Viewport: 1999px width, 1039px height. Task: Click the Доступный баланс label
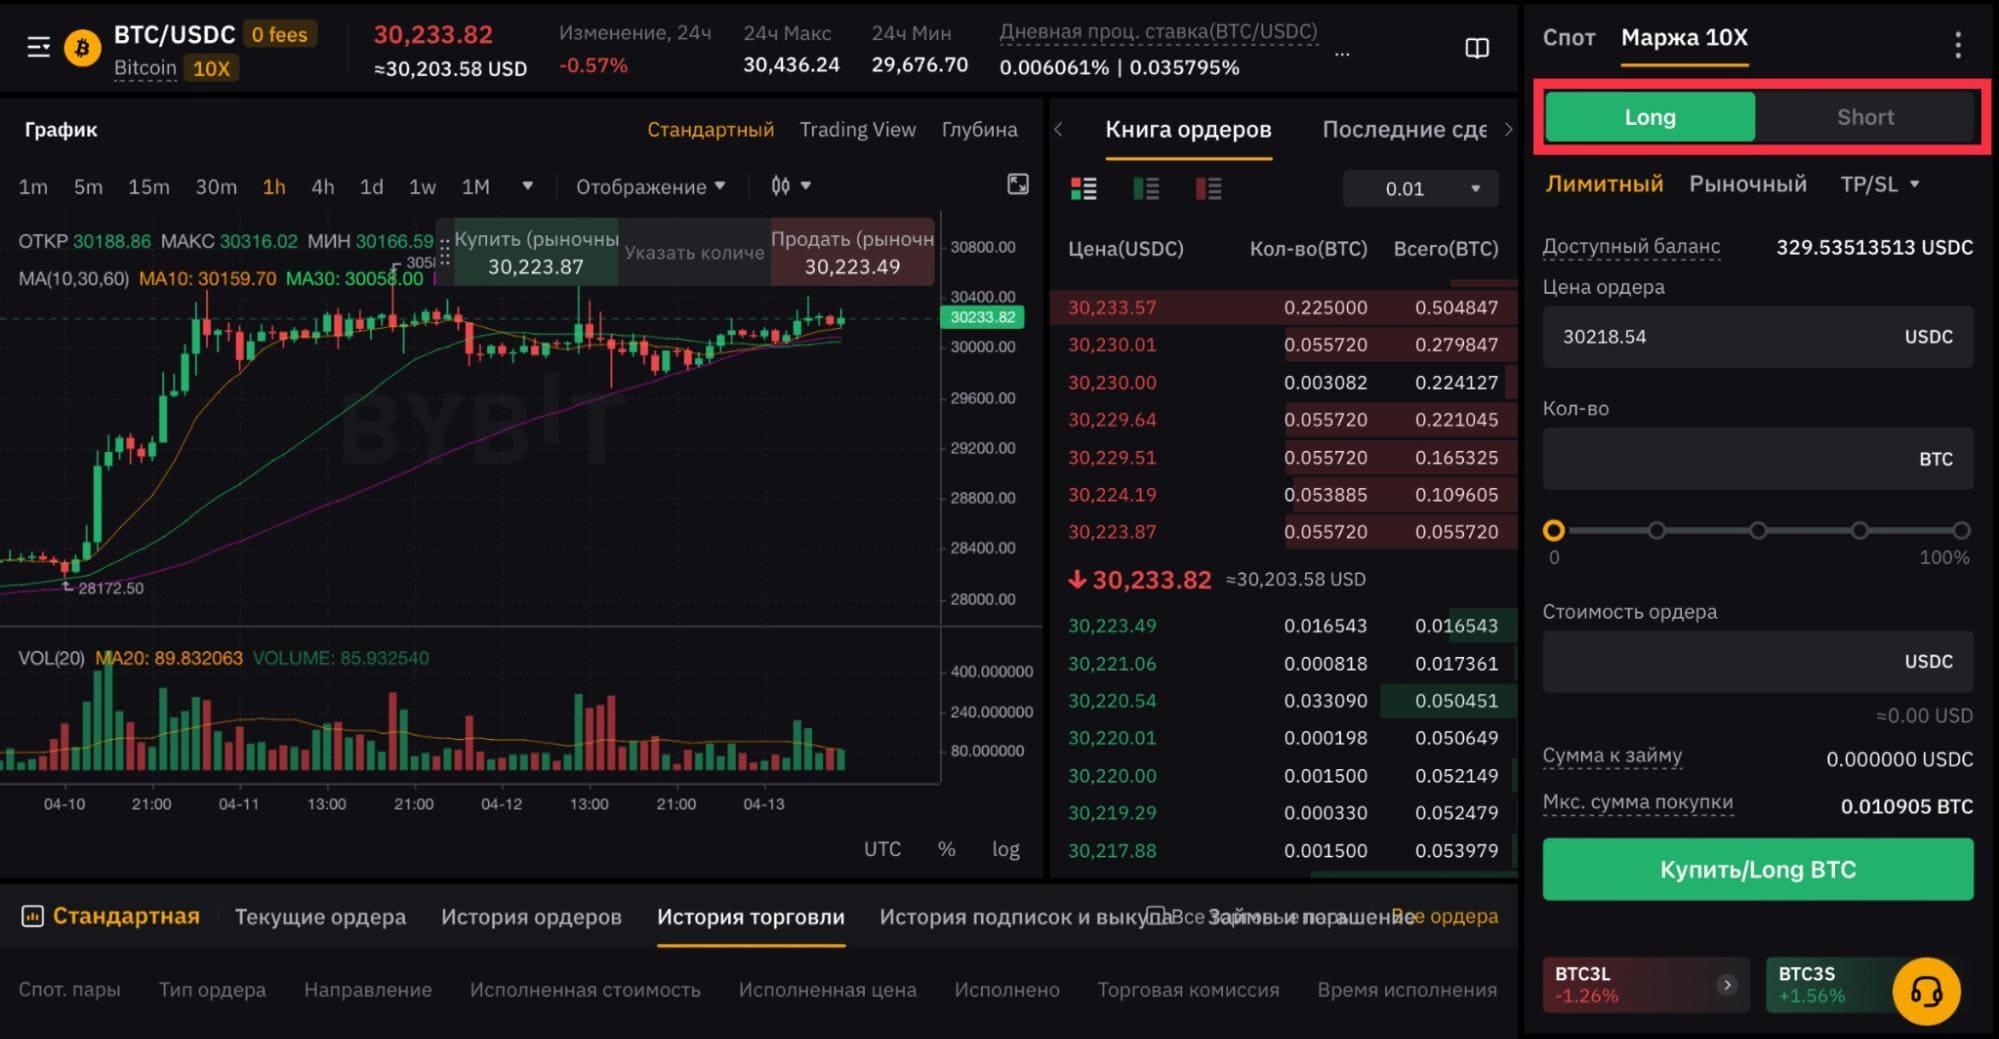coord(1631,246)
